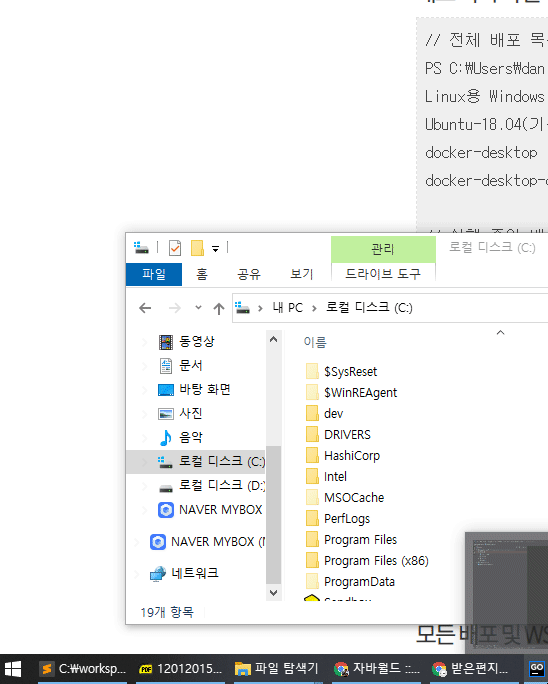Select 사진 in the navigation pane
This screenshot has height=684, width=548.
click(x=191, y=413)
